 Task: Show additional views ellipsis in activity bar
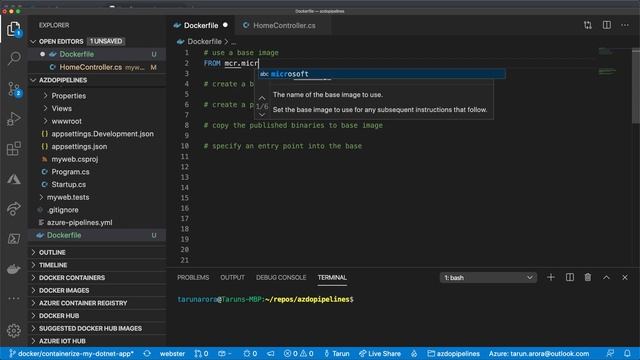coord(14,298)
